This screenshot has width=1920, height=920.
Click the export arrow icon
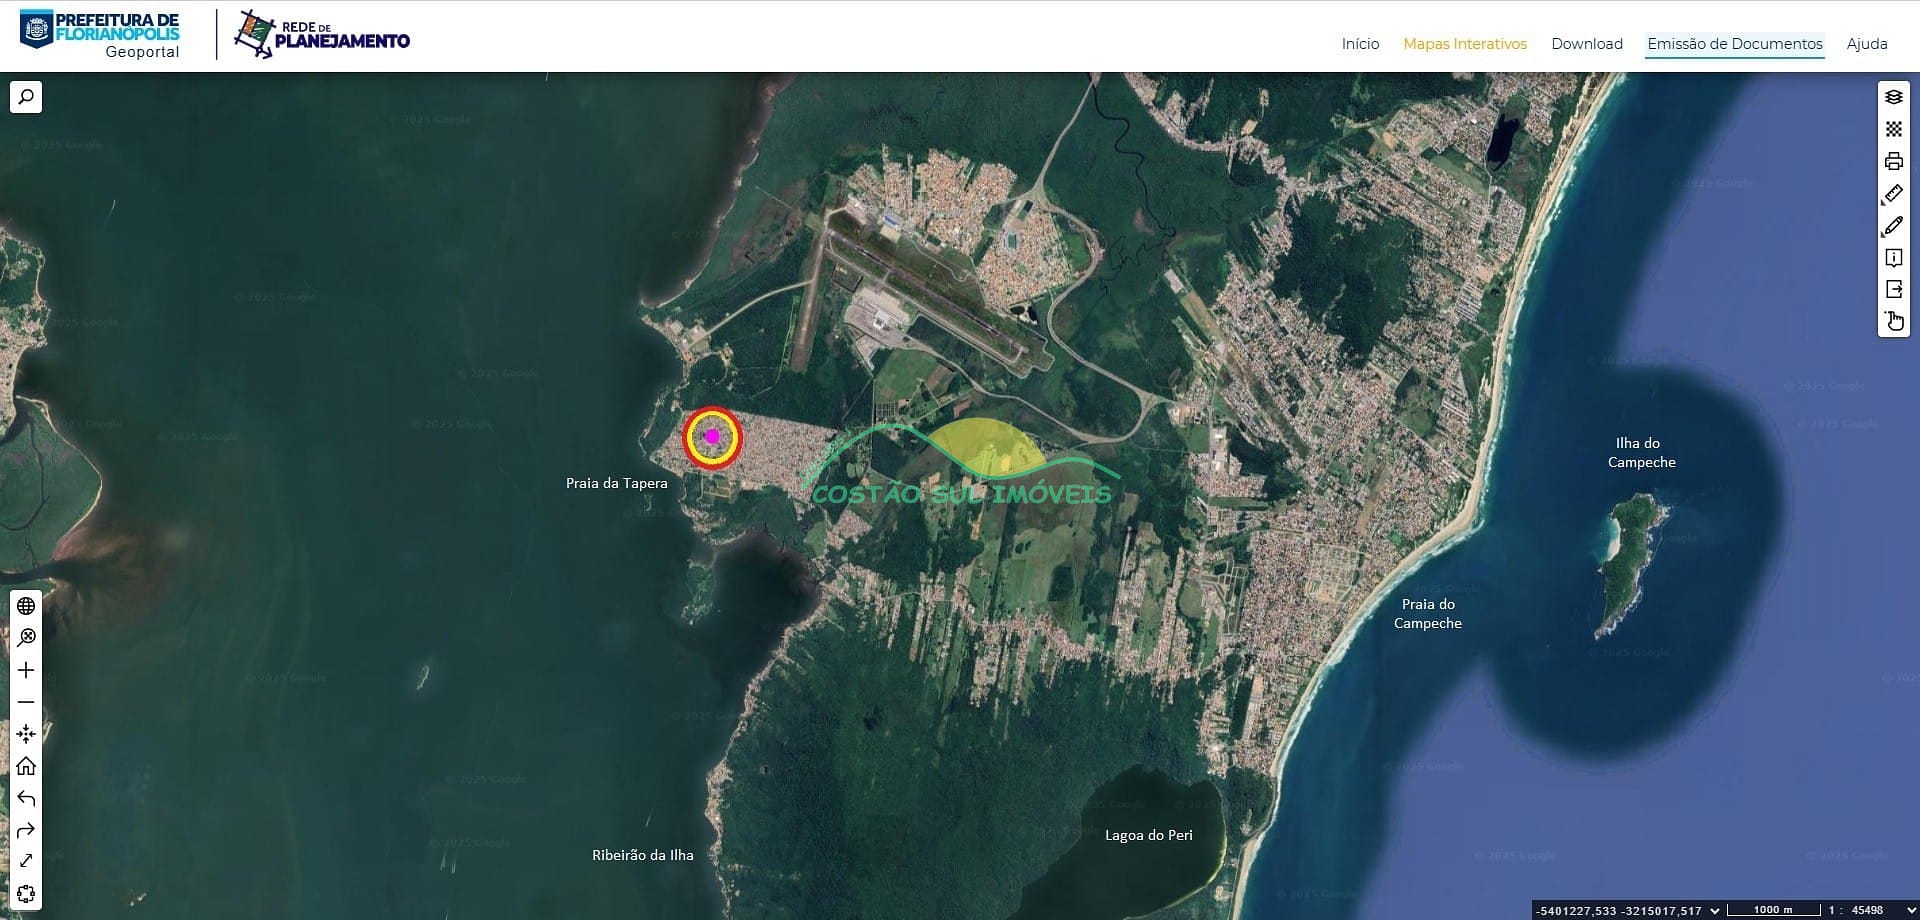click(1893, 289)
